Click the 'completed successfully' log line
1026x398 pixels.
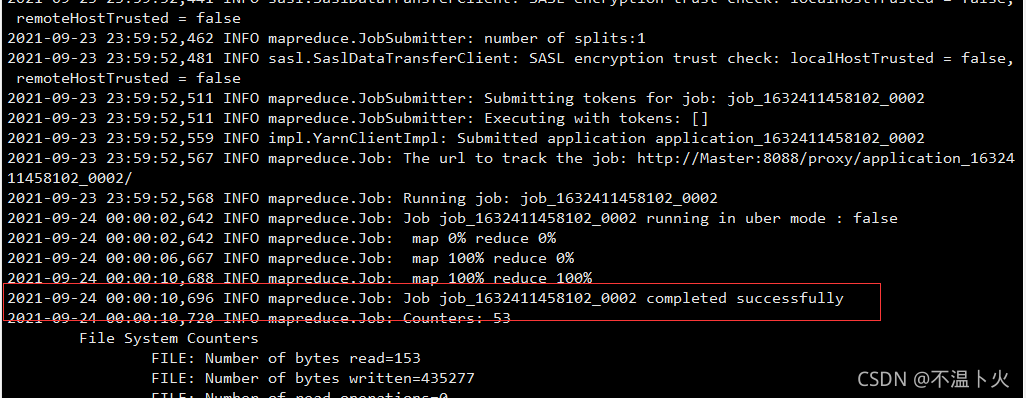[x=425, y=298]
